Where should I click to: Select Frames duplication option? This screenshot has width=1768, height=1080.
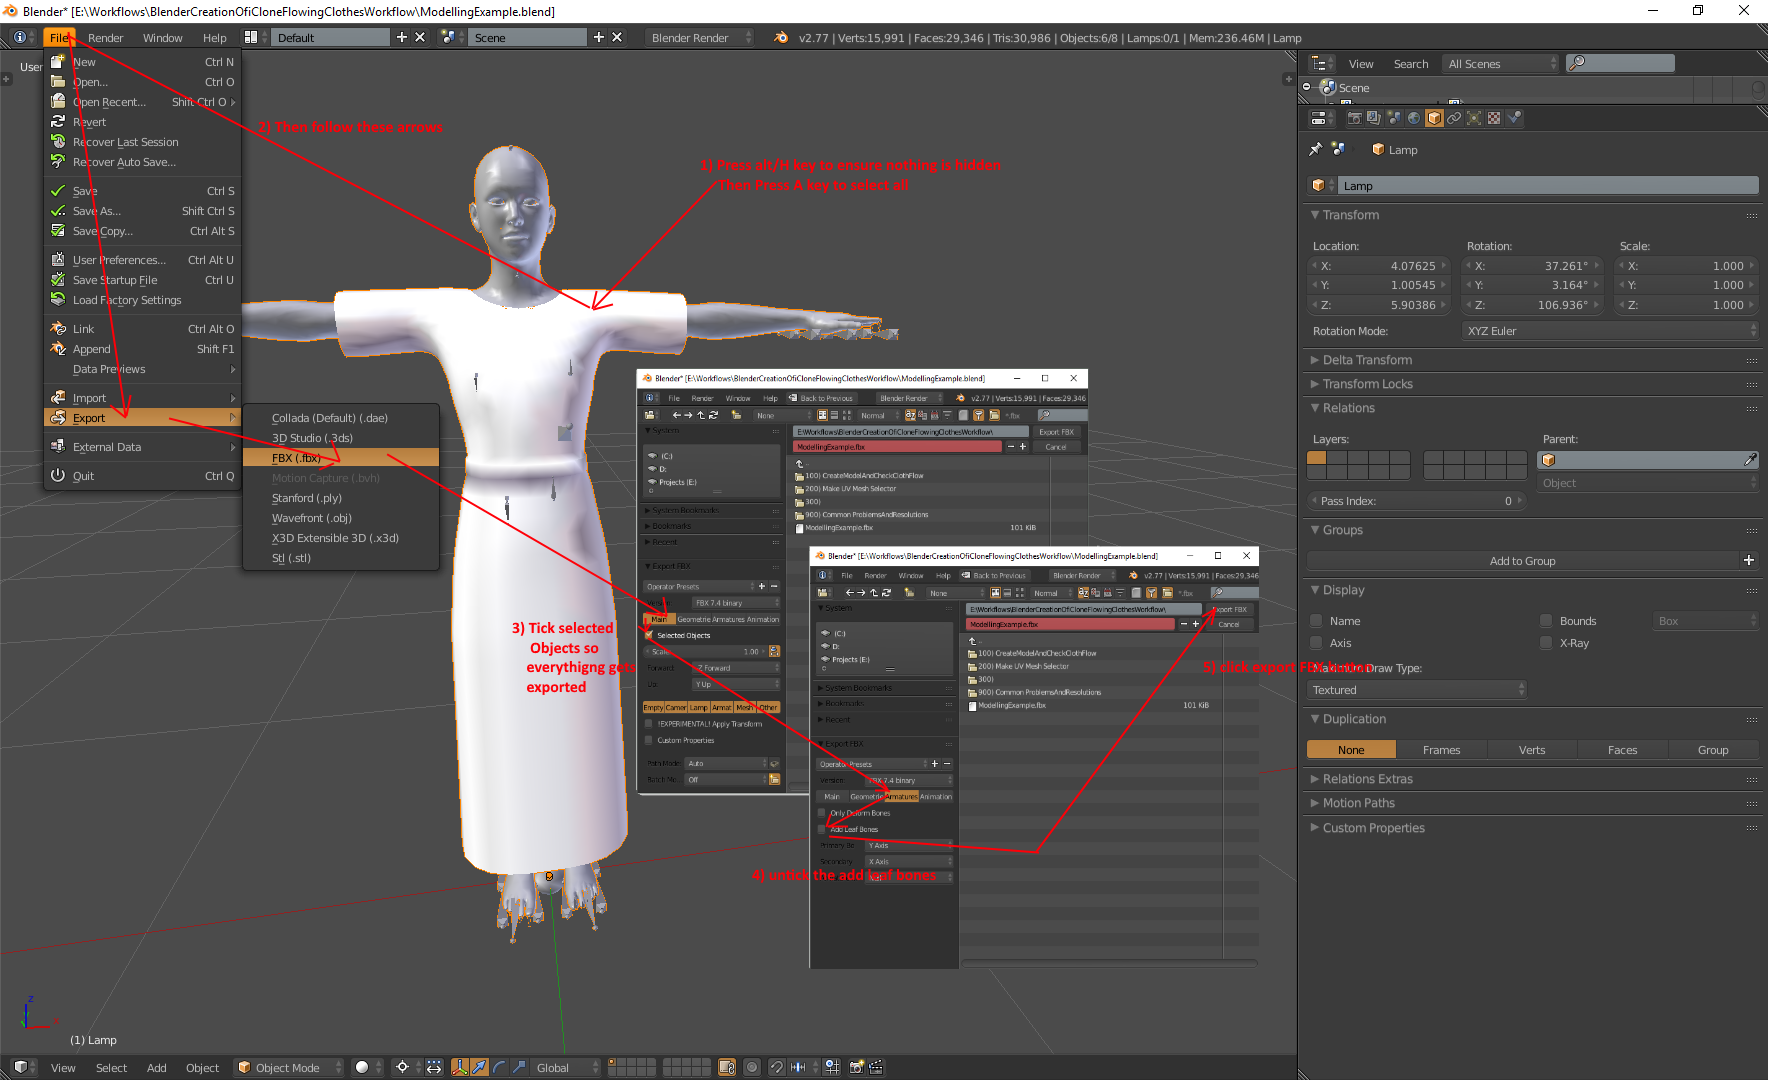[x=1441, y=750]
